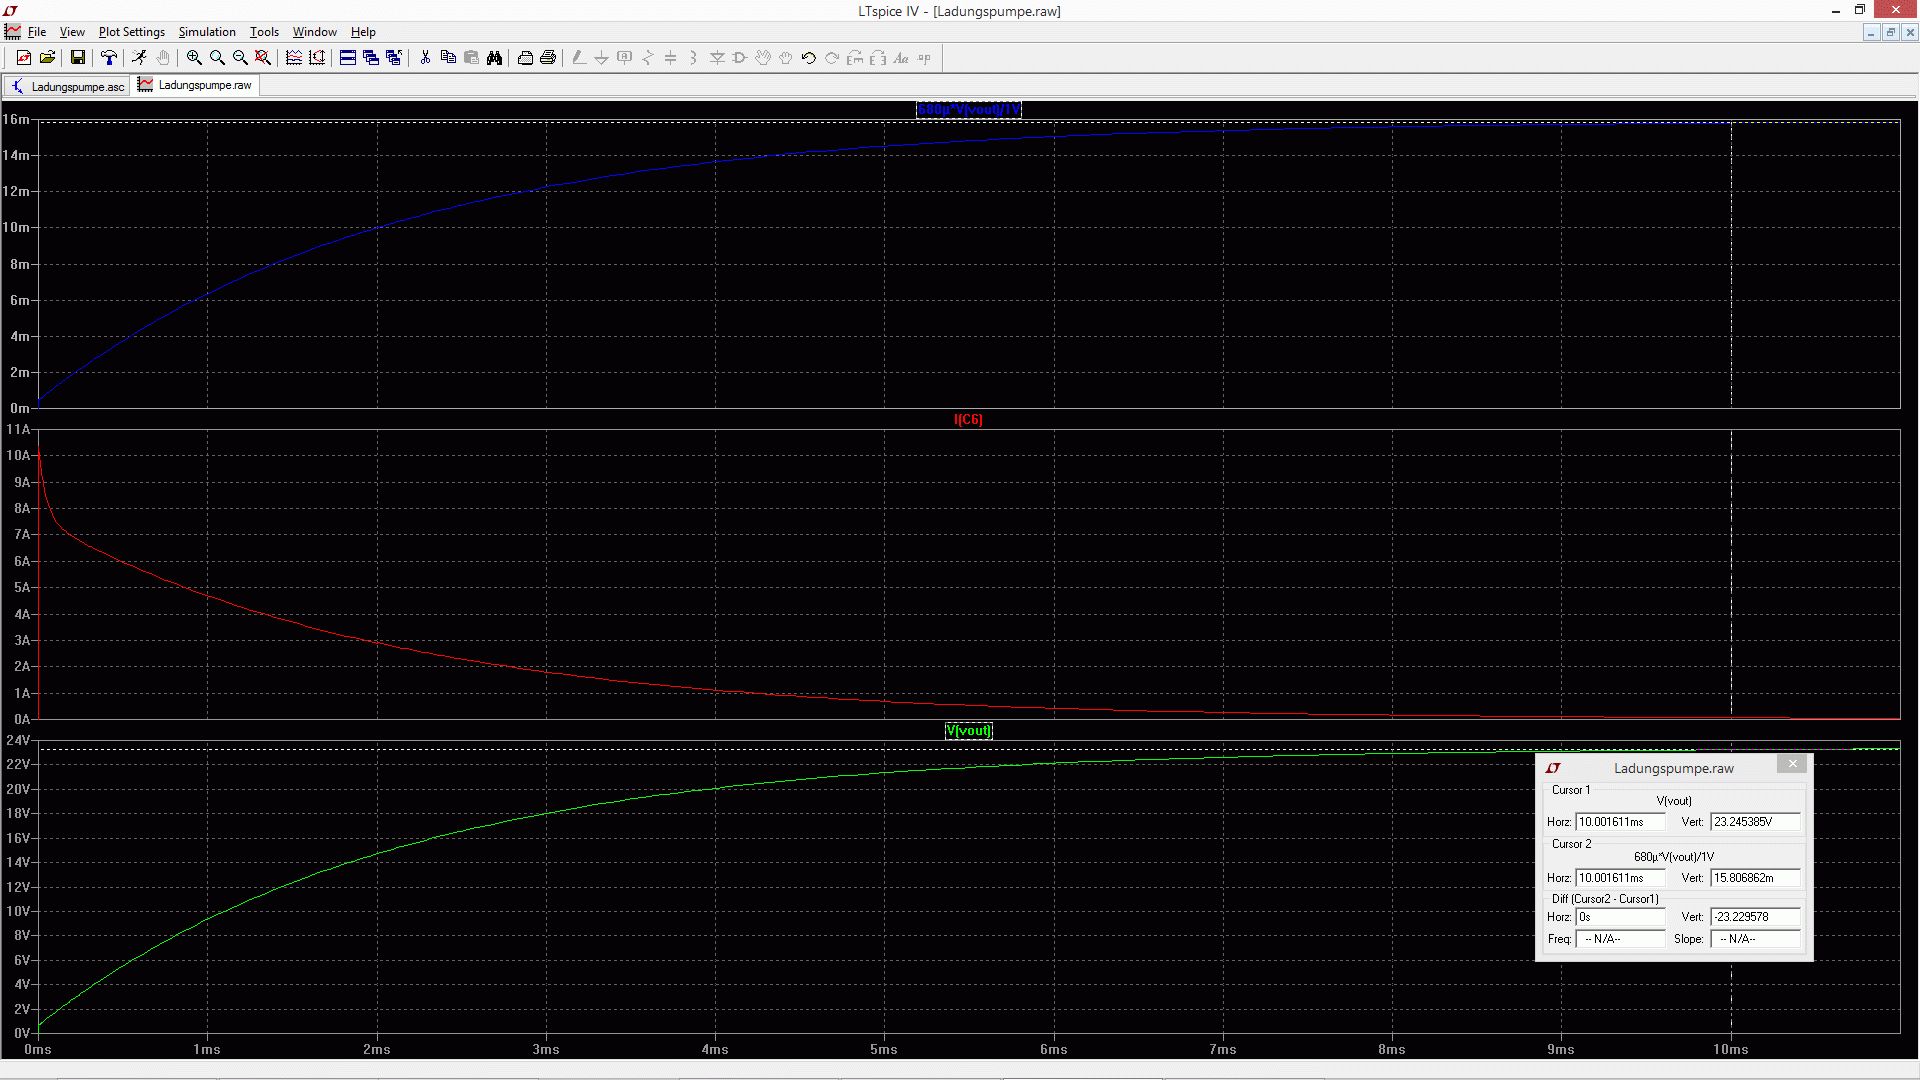Click the Cursor 2 Vert value field
The width and height of the screenshot is (1920, 1080).
(1755, 878)
